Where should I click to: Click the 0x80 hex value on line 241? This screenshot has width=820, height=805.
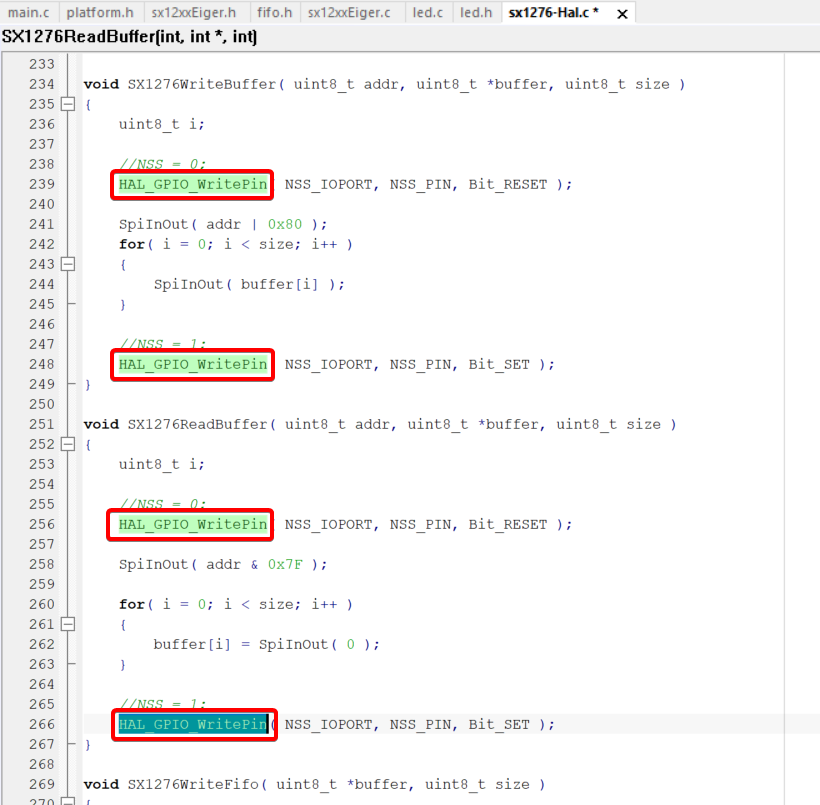tap(284, 224)
